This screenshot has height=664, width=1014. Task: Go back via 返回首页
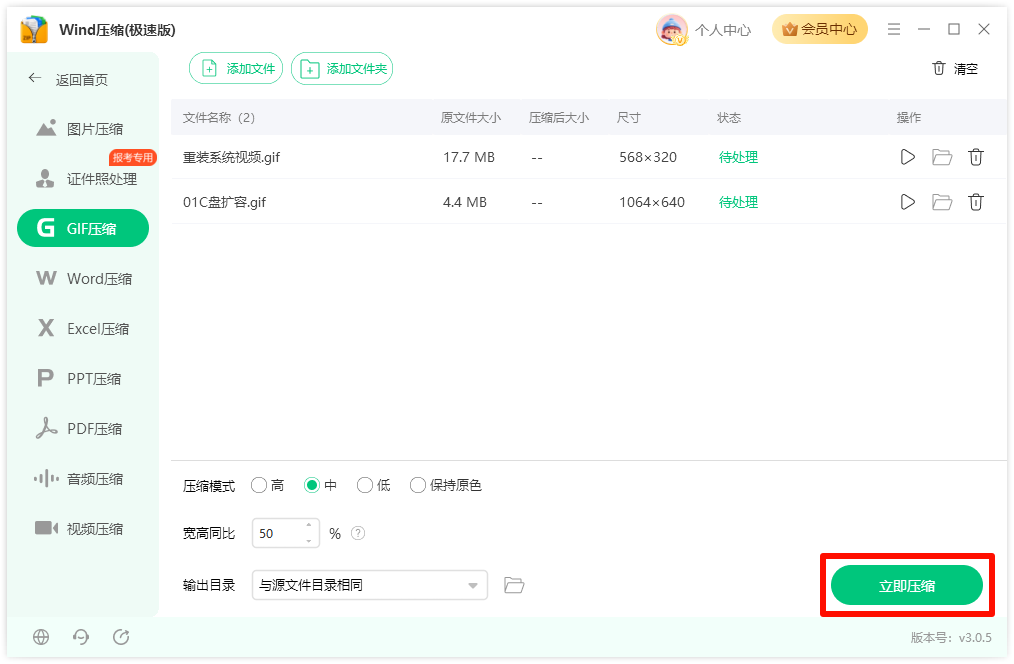coord(68,80)
